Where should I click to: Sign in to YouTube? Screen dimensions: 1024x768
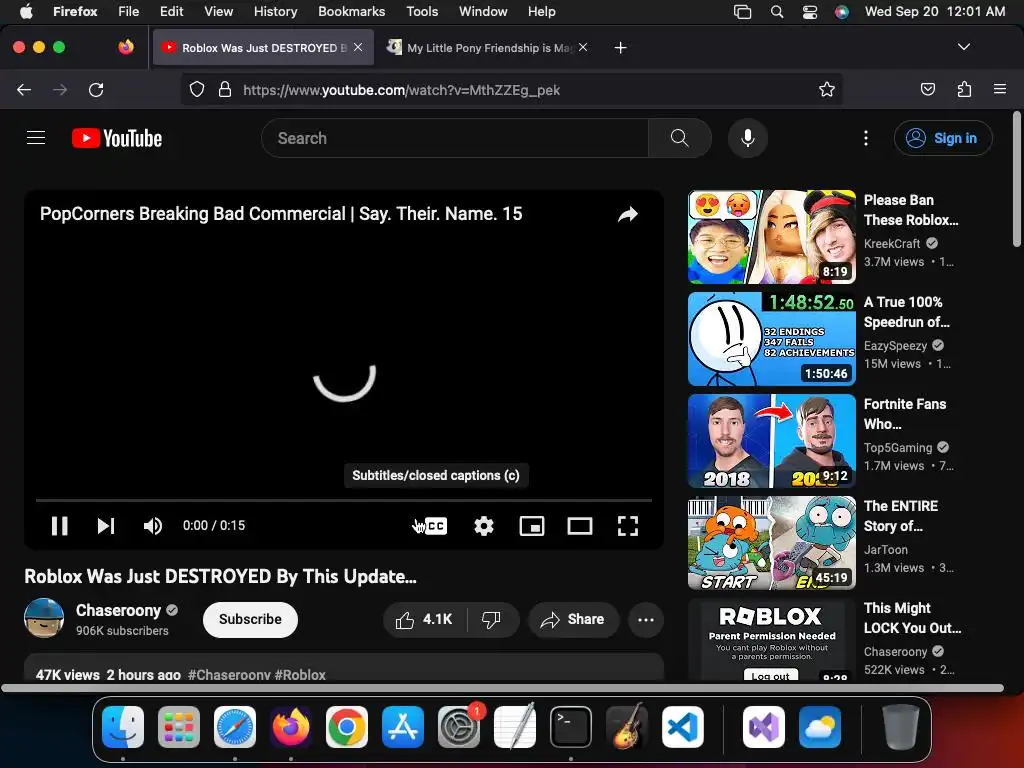click(x=943, y=138)
